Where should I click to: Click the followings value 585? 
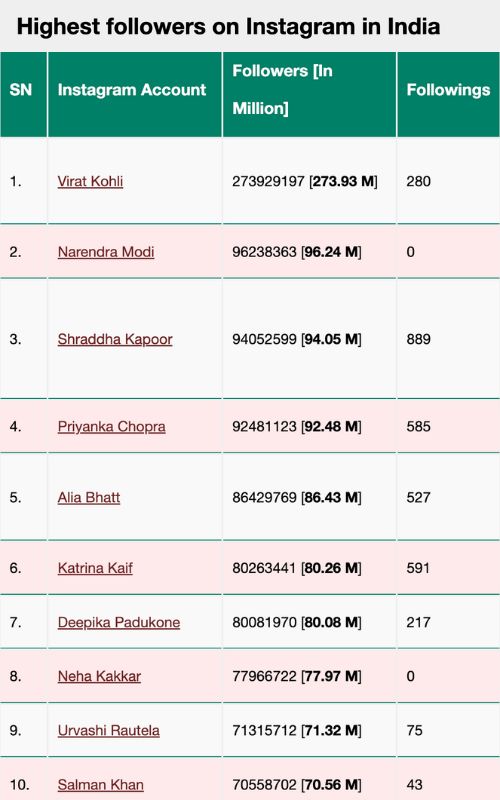(x=418, y=426)
